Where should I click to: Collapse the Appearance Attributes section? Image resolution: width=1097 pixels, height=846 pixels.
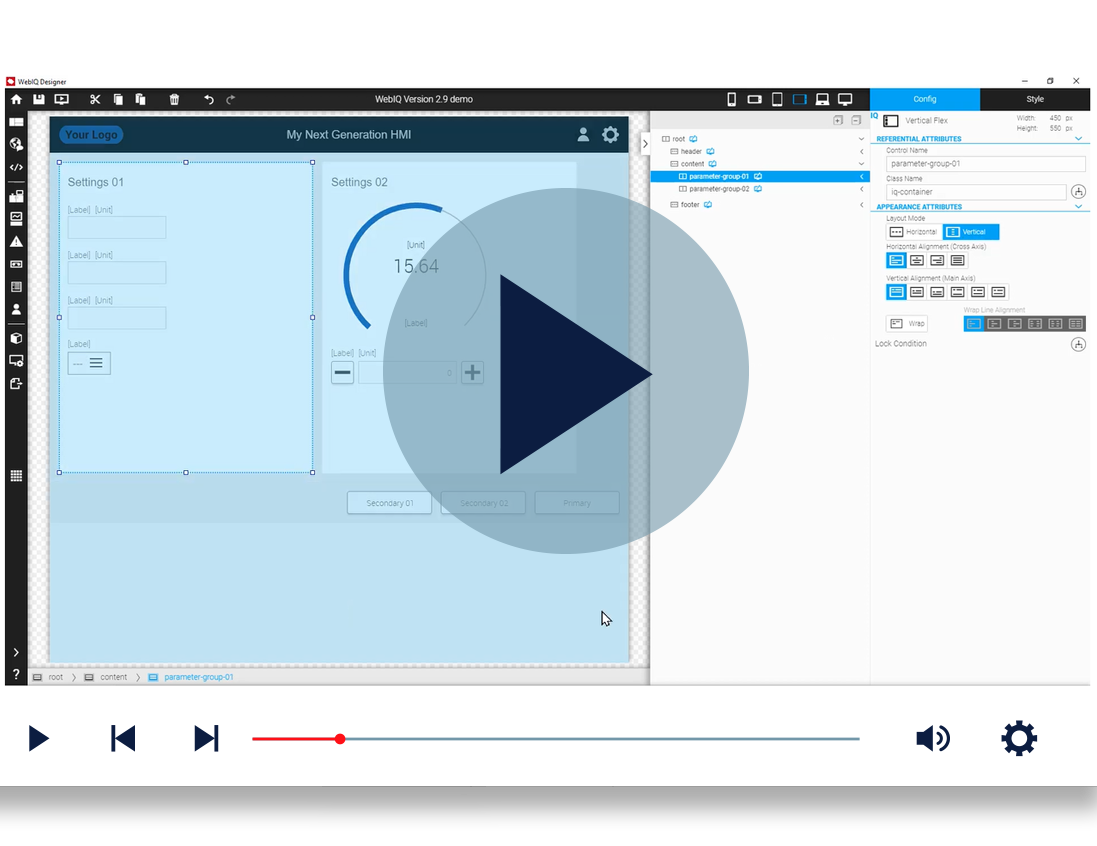pos(1078,206)
